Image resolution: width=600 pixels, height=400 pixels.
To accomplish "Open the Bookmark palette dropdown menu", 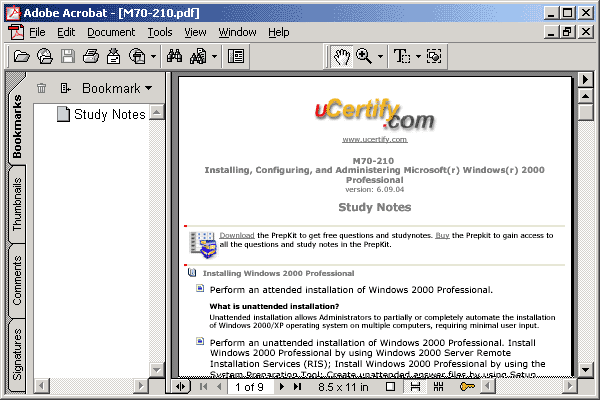I will 117,88.
